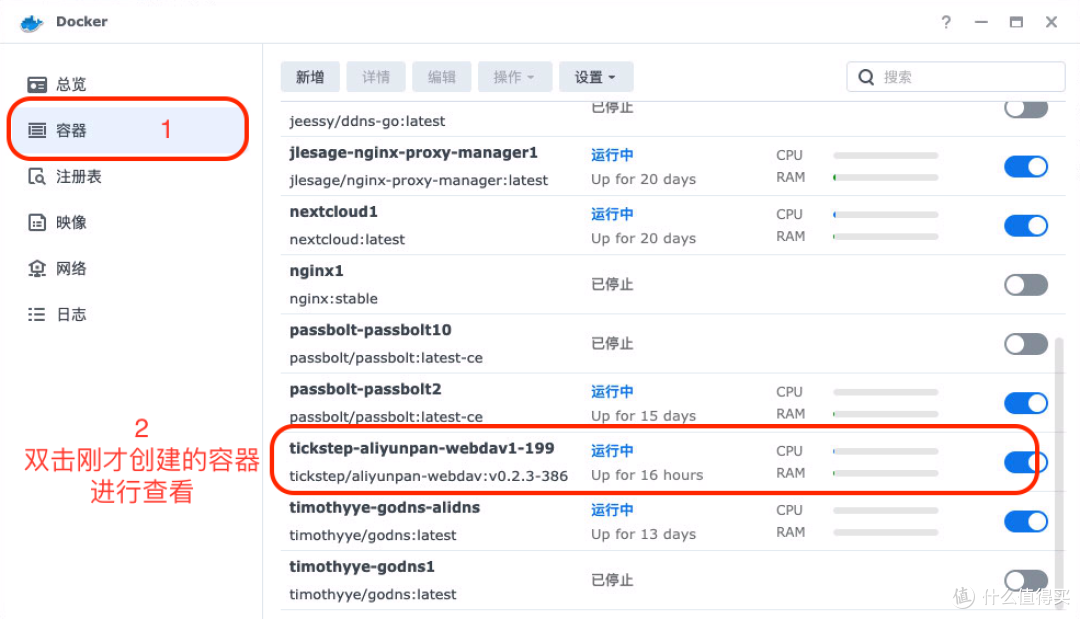Open container details via 详情 button
1080x619 pixels.
(x=376, y=76)
